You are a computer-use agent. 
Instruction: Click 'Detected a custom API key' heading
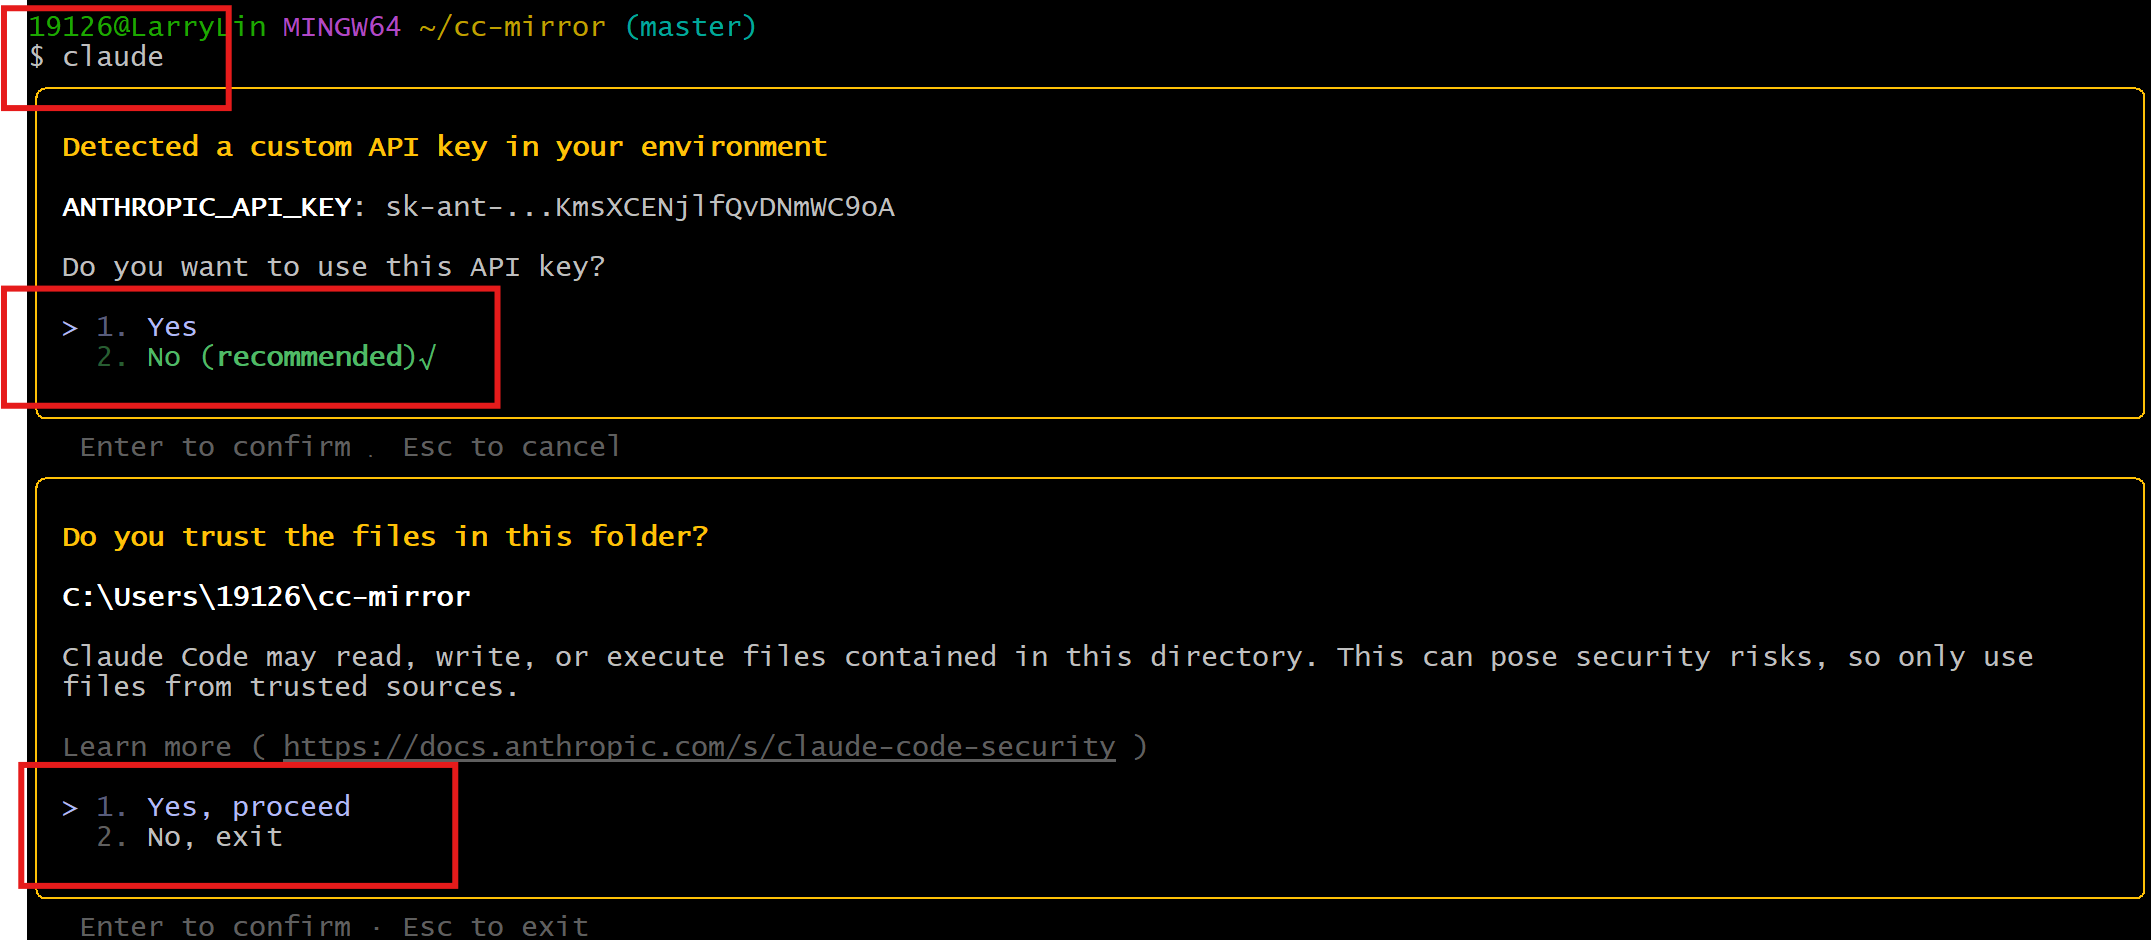(445, 147)
